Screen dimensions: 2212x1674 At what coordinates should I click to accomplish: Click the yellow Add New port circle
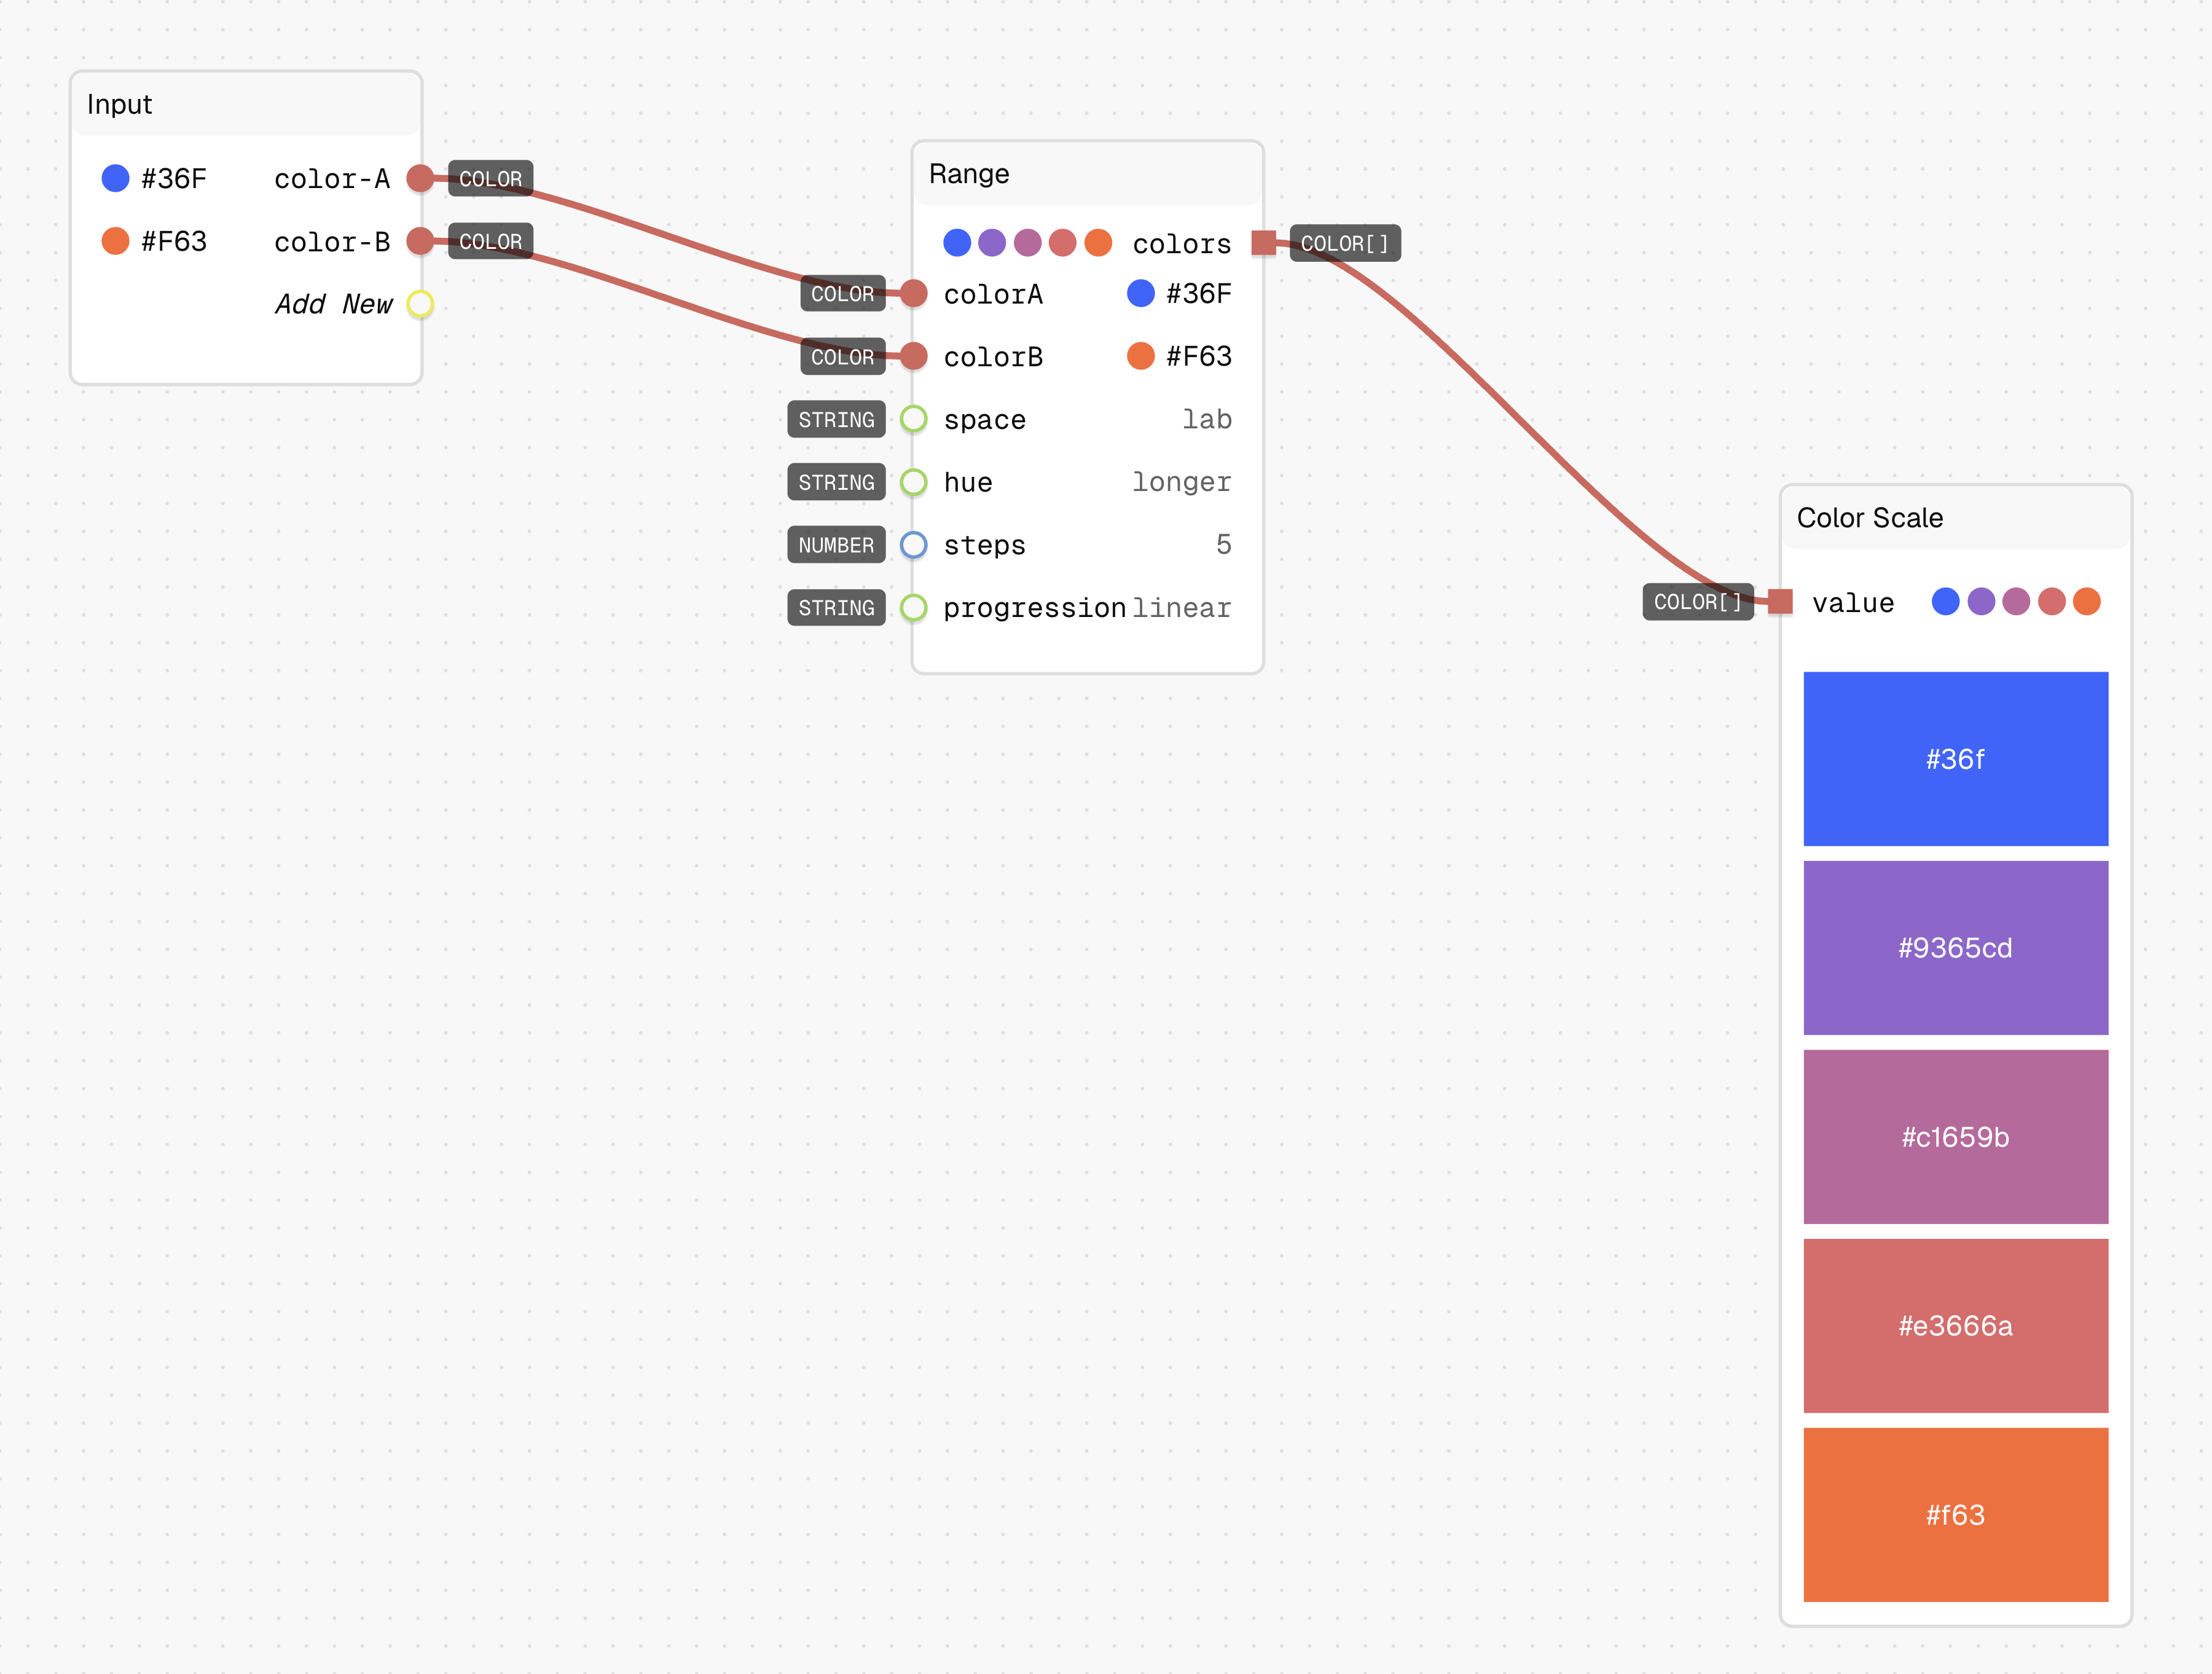click(x=420, y=304)
